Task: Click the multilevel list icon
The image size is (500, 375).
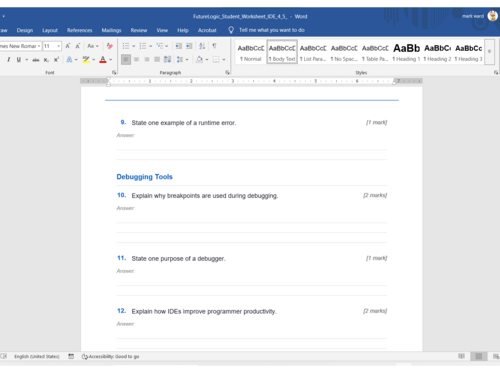Action: pyautogui.click(x=160, y=46)
